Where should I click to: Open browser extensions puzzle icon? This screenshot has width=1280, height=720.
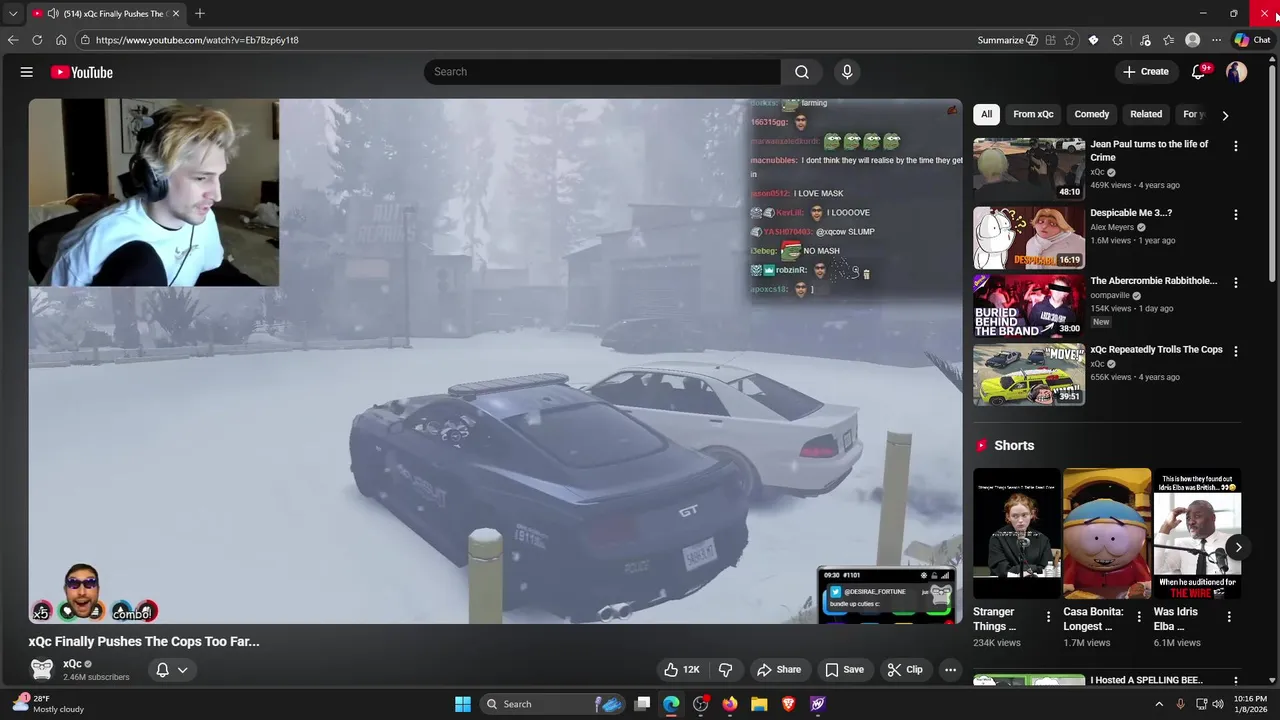pyautogui.click(x=1118, y=40)
